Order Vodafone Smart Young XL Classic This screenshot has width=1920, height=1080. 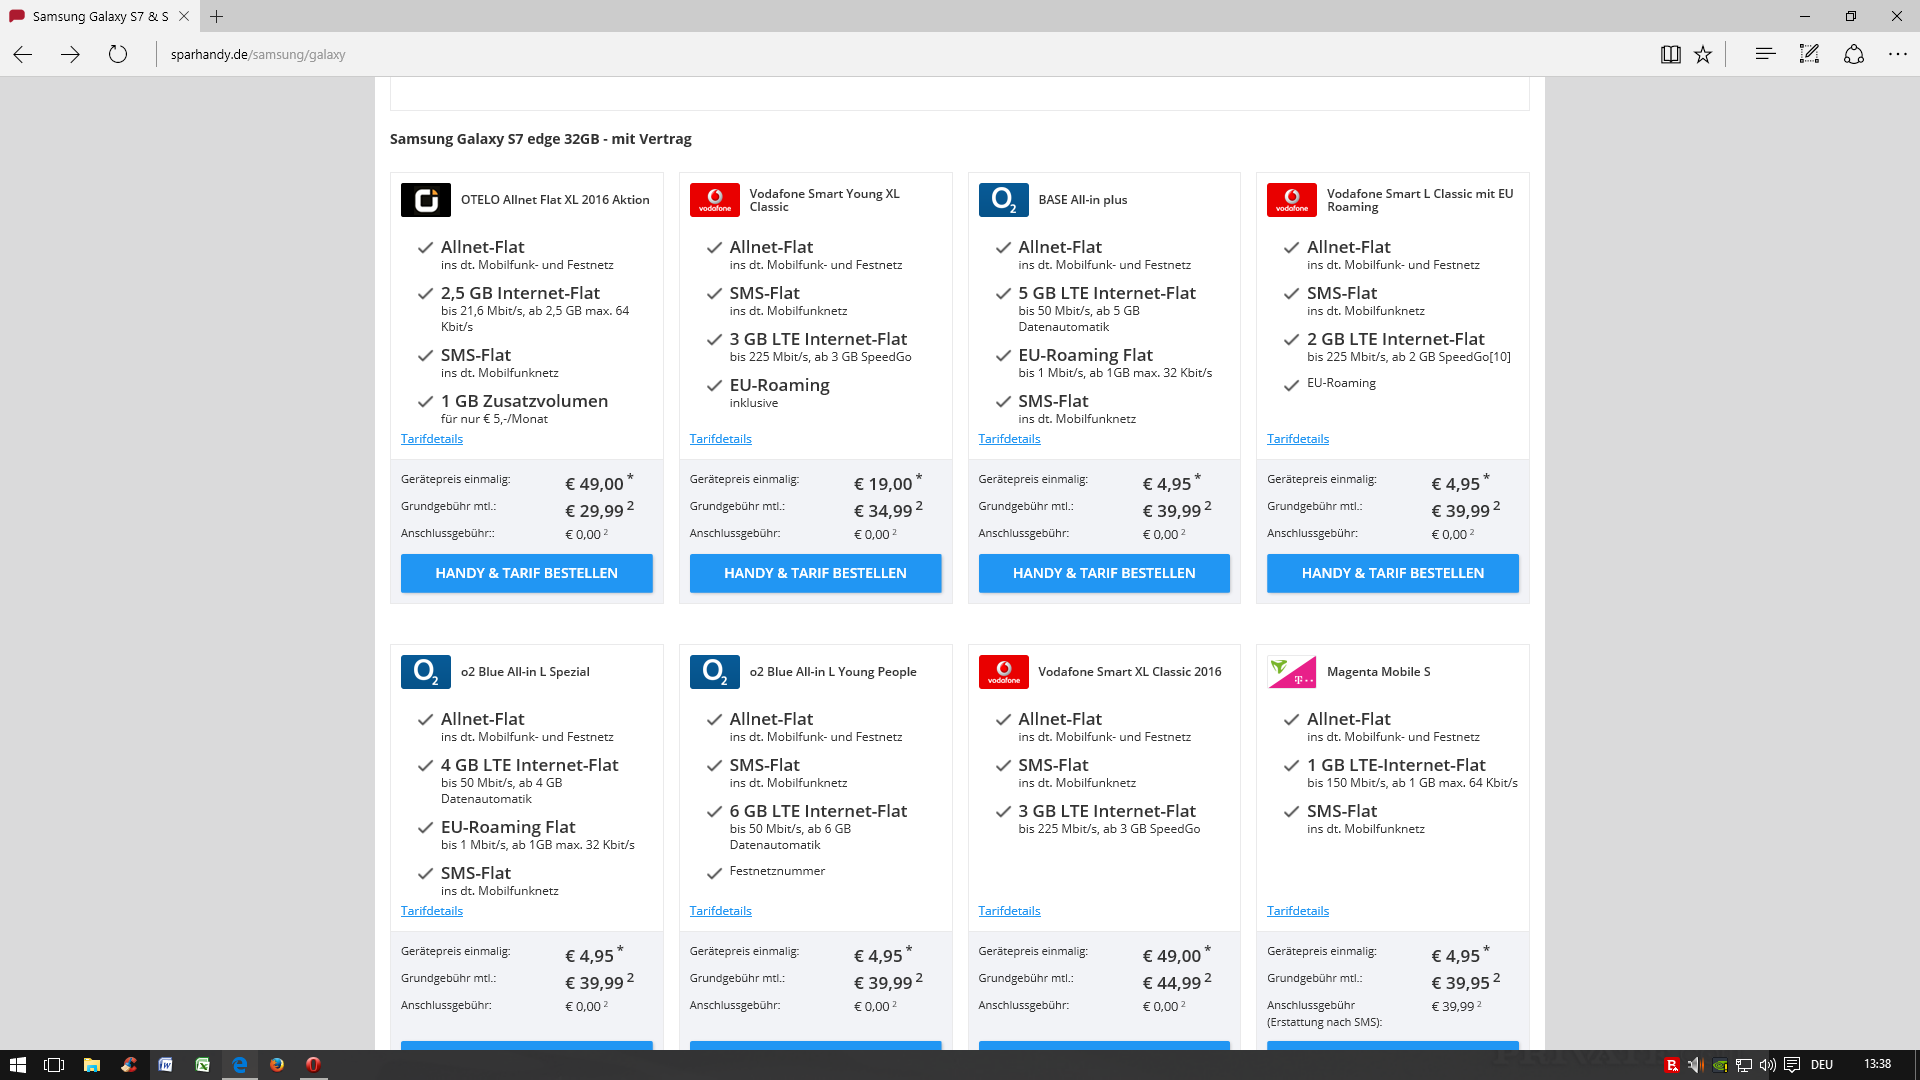[x=814, y=573]
